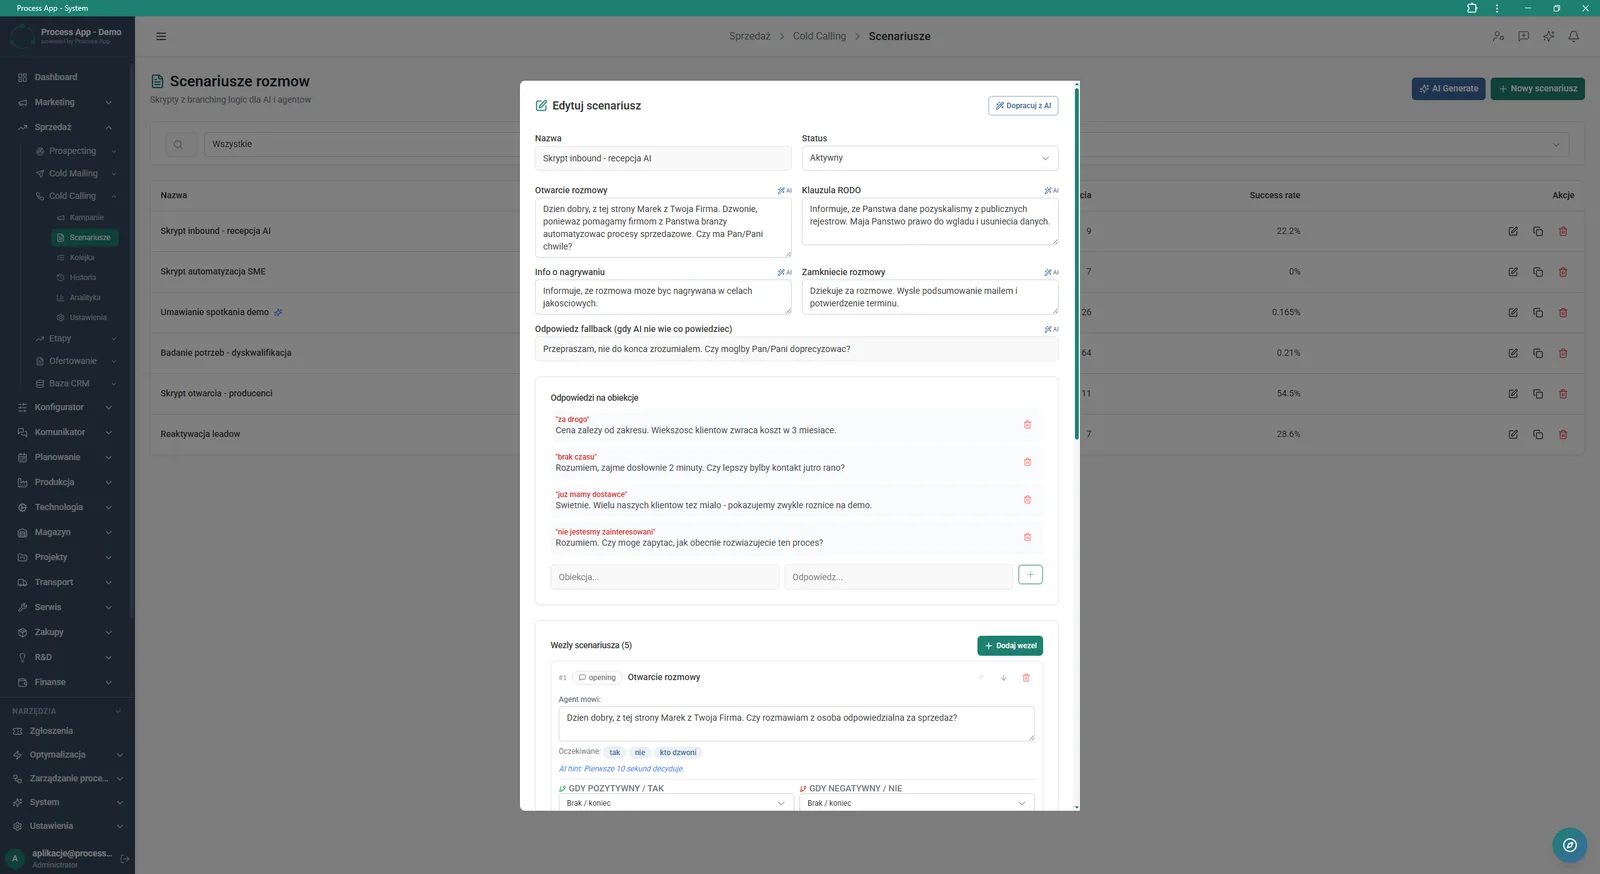Click the Cold Calling breadcrumb link
The image size is (1600, 874).
[819, 36]
